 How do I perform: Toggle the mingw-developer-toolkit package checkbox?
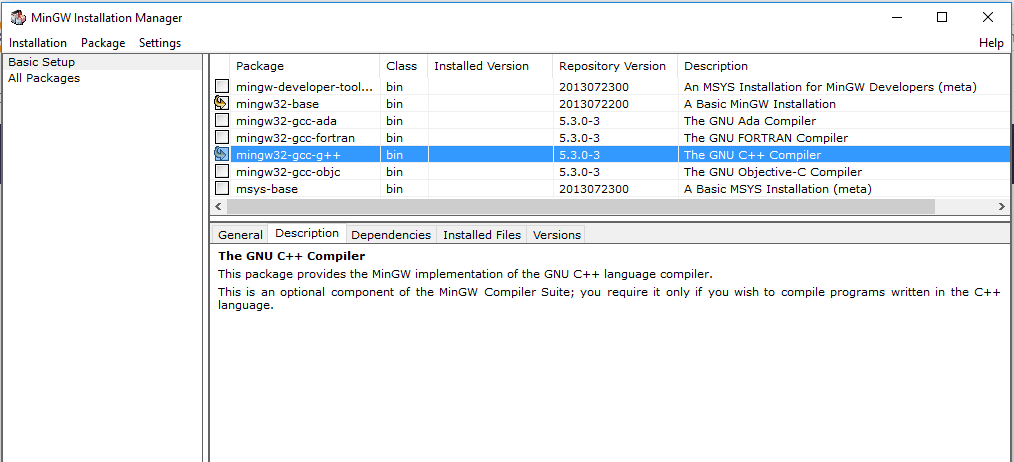click(x=222, y=87)
